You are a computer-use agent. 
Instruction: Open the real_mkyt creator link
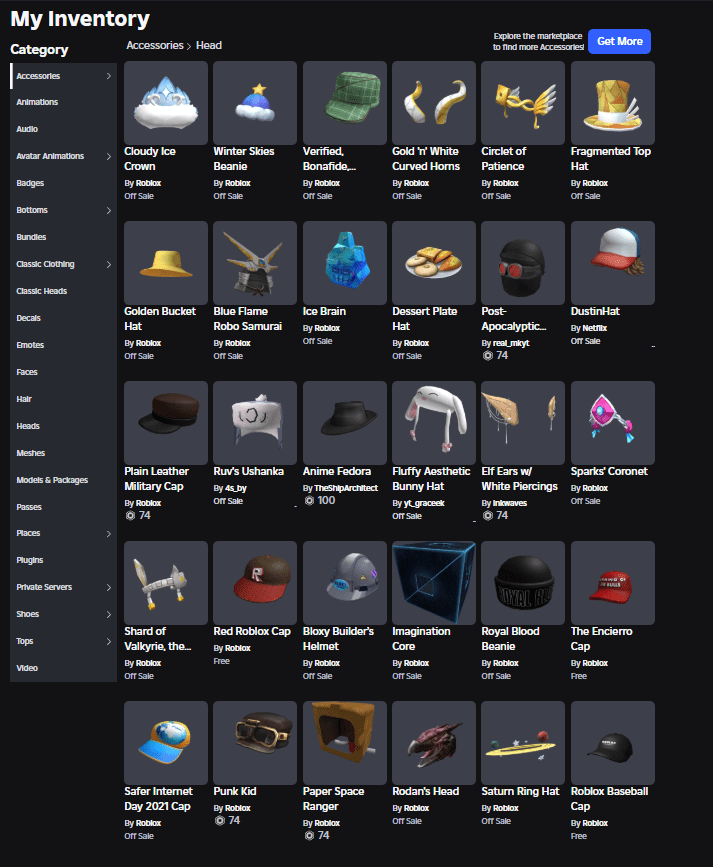click(511, 343)
